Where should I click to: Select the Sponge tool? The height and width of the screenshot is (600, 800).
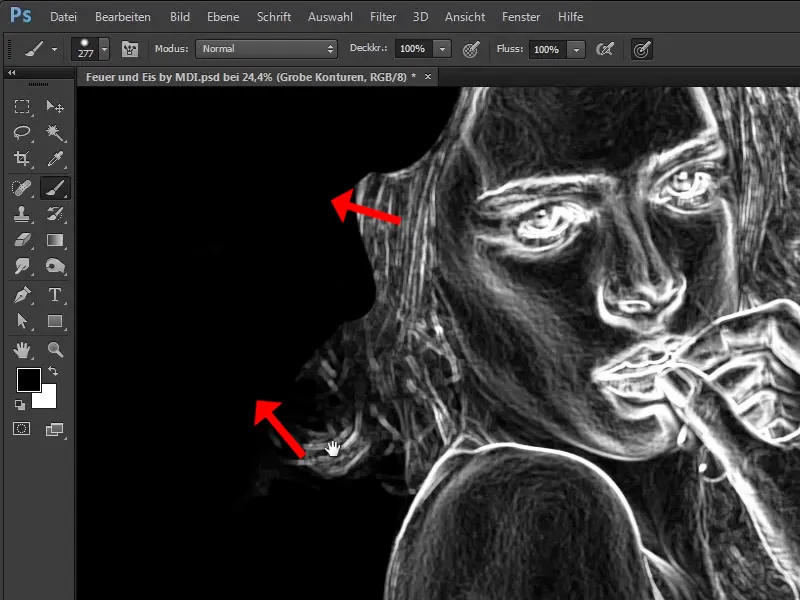coord(55,266)
